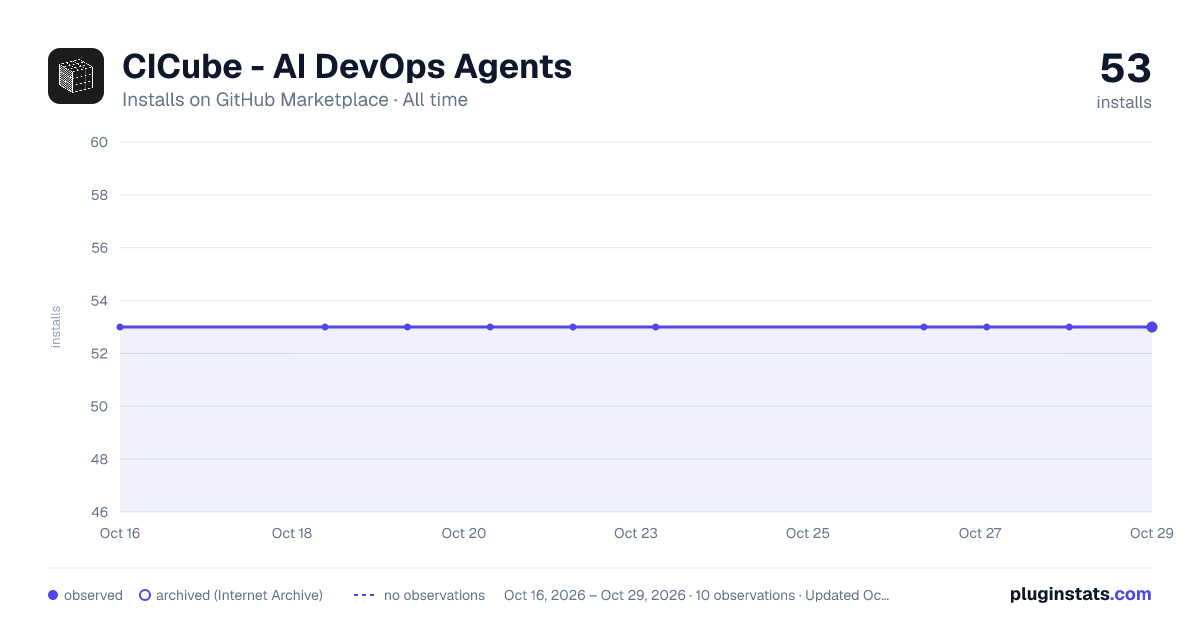Image resolution: width=1200 pixels, height=630 pixels.
Task: Click the y-axis label '56'
Action: 99,248
